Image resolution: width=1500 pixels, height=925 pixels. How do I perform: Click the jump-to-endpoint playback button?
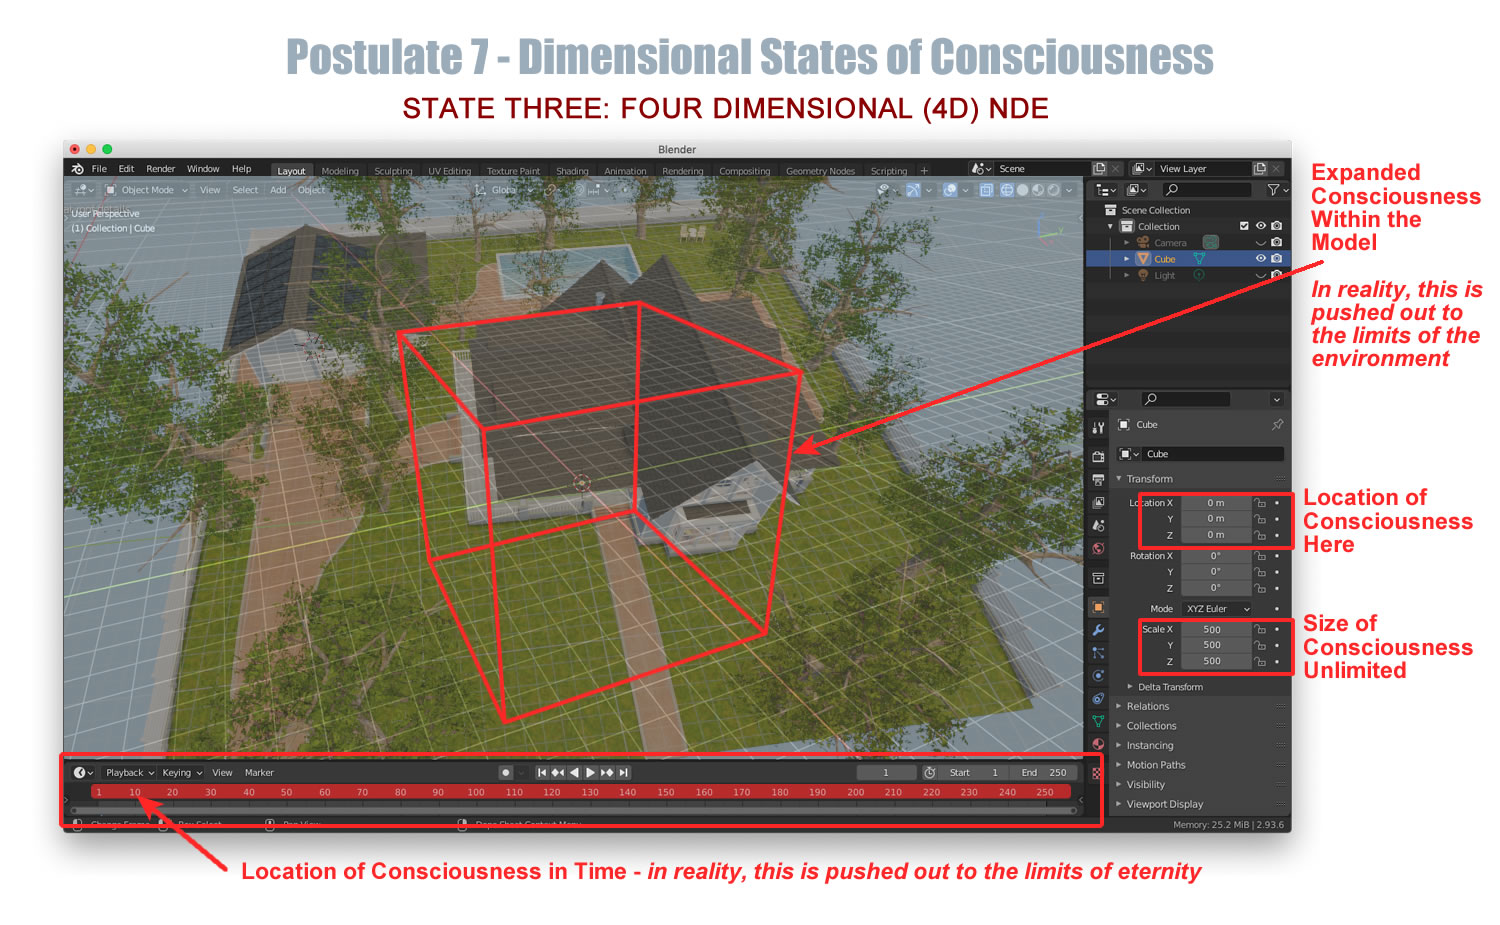[x=623, y=772]
